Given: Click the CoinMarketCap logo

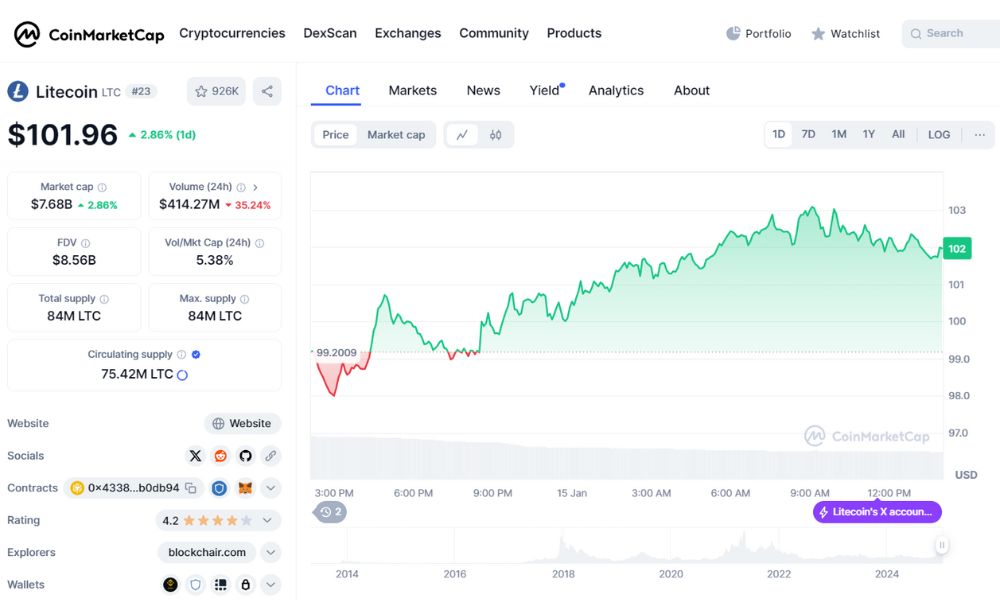Looking at the screenshot, I should click(89, 34).
